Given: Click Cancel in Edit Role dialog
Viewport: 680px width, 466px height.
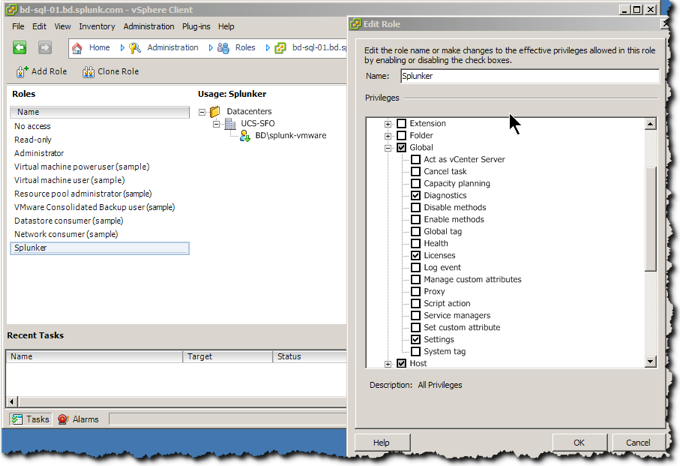Looking at the screenshot, I should click(638, 443).
